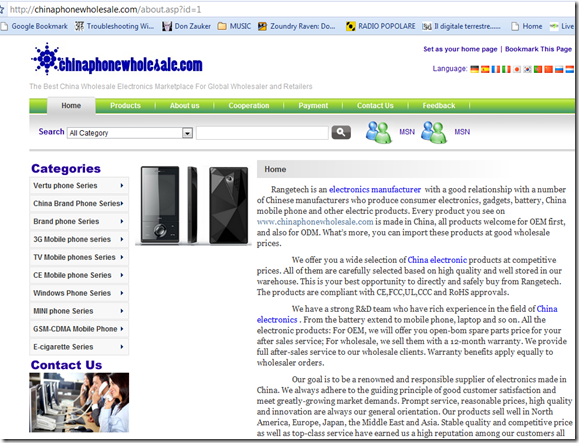The width and height of the screenshot is (579, 443).
Task: Open the Home bookmark in bookmarks bar
Action: (x=527, y=26)
